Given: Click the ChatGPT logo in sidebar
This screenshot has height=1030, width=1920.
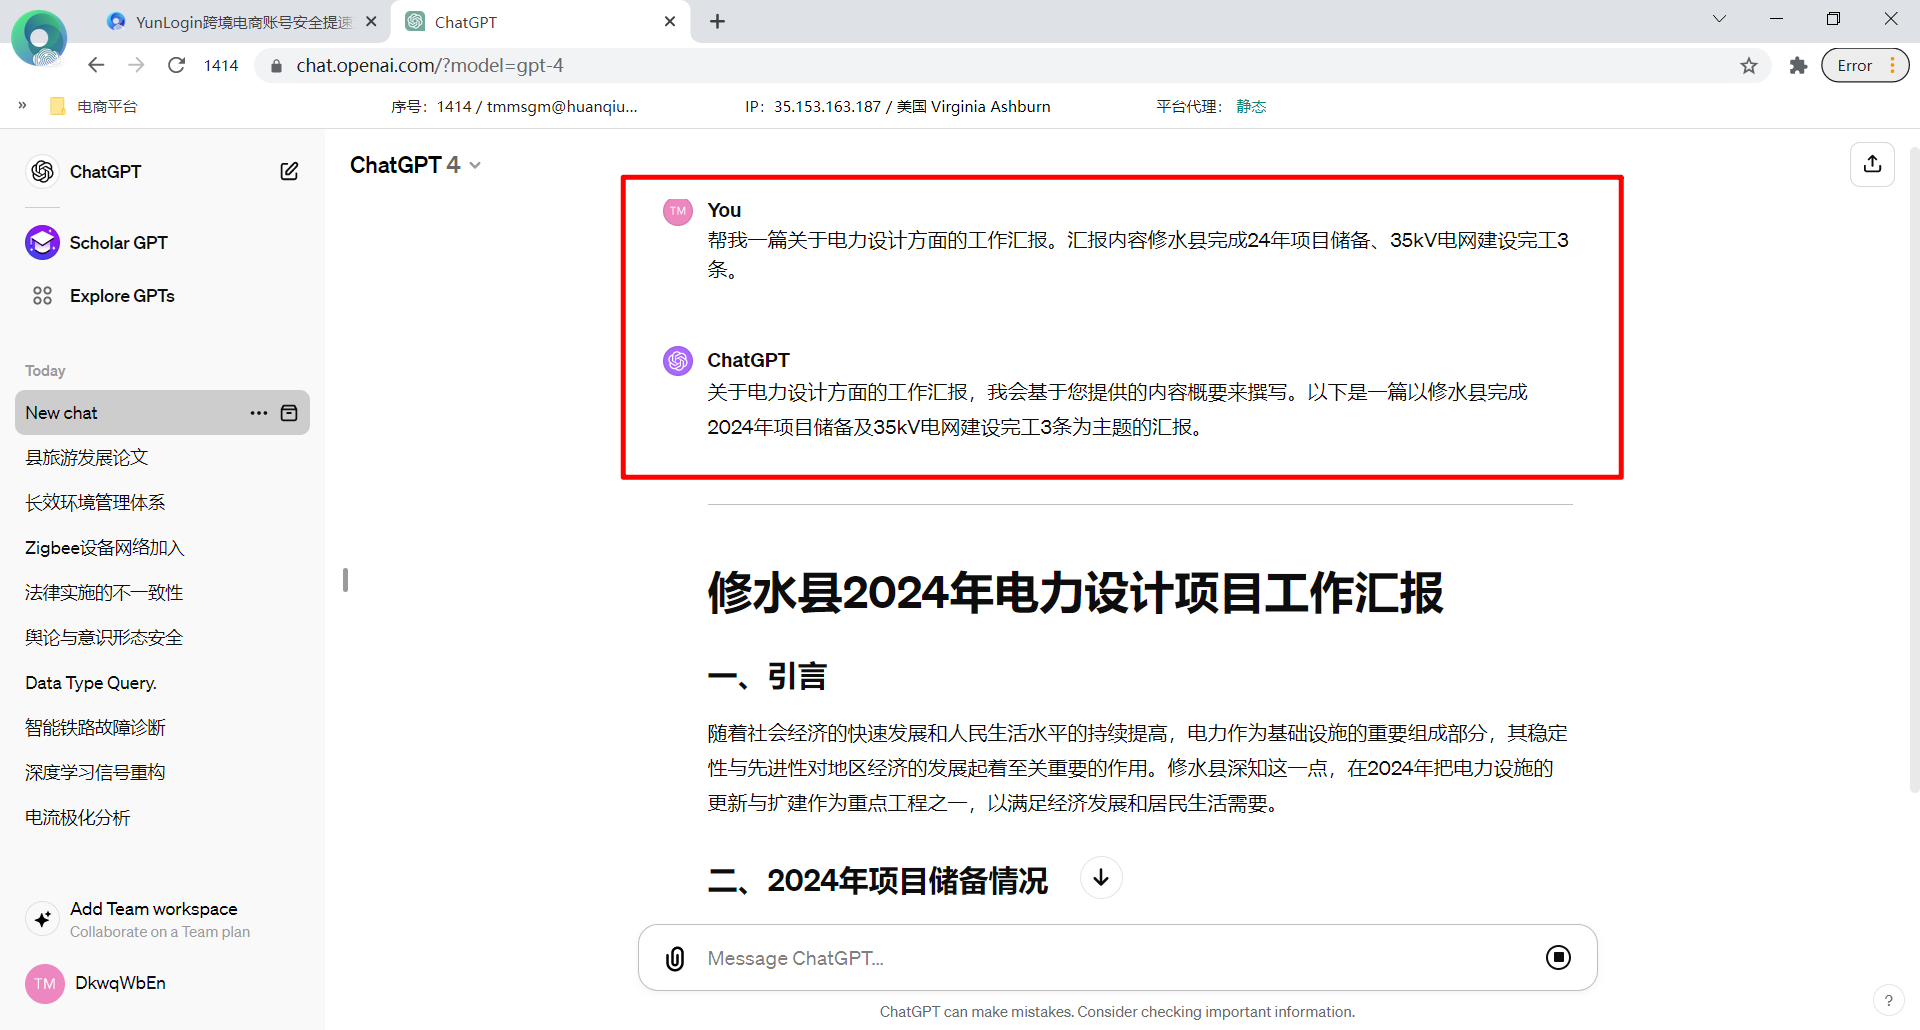Looking at the screenshot, I should [x=42, y=171].
